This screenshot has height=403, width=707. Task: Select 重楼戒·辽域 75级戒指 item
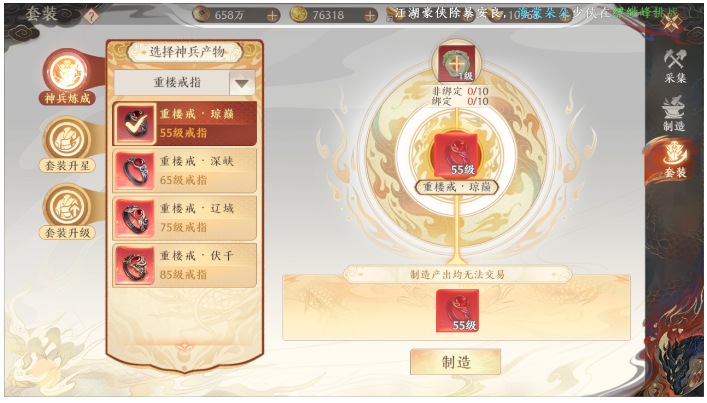(184, 218)
